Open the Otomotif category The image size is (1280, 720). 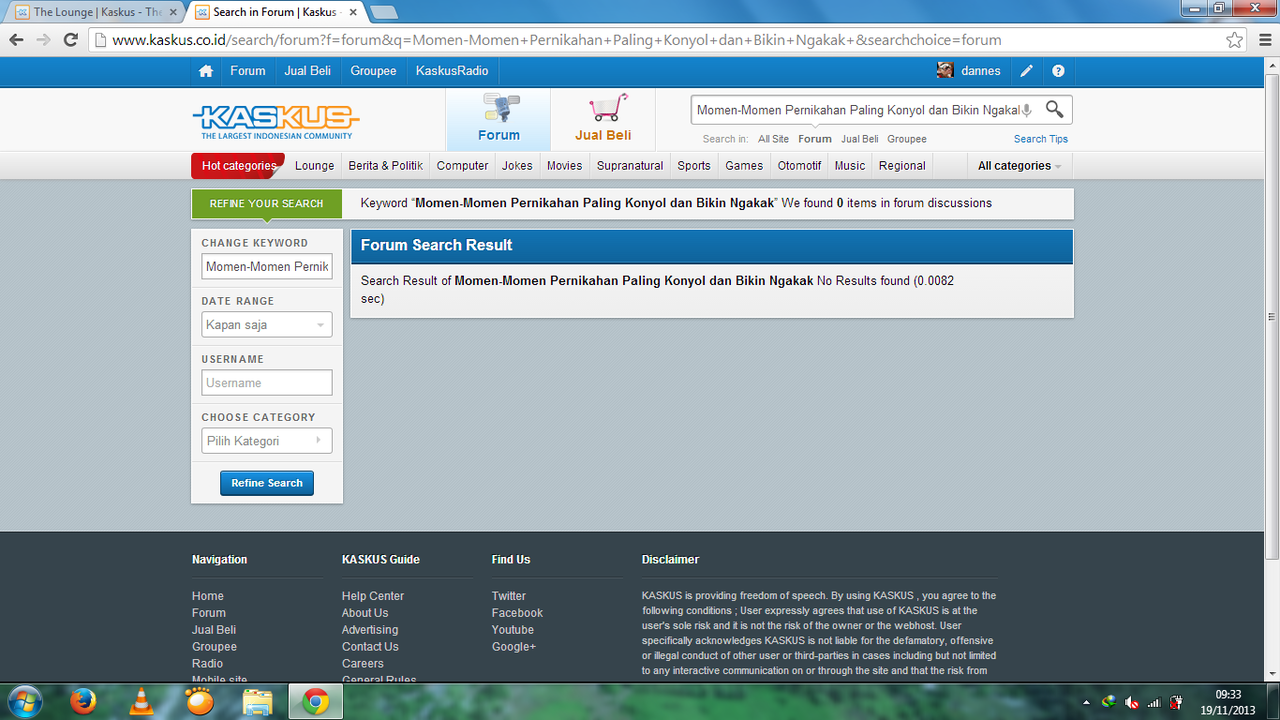(x=800, y=166)
